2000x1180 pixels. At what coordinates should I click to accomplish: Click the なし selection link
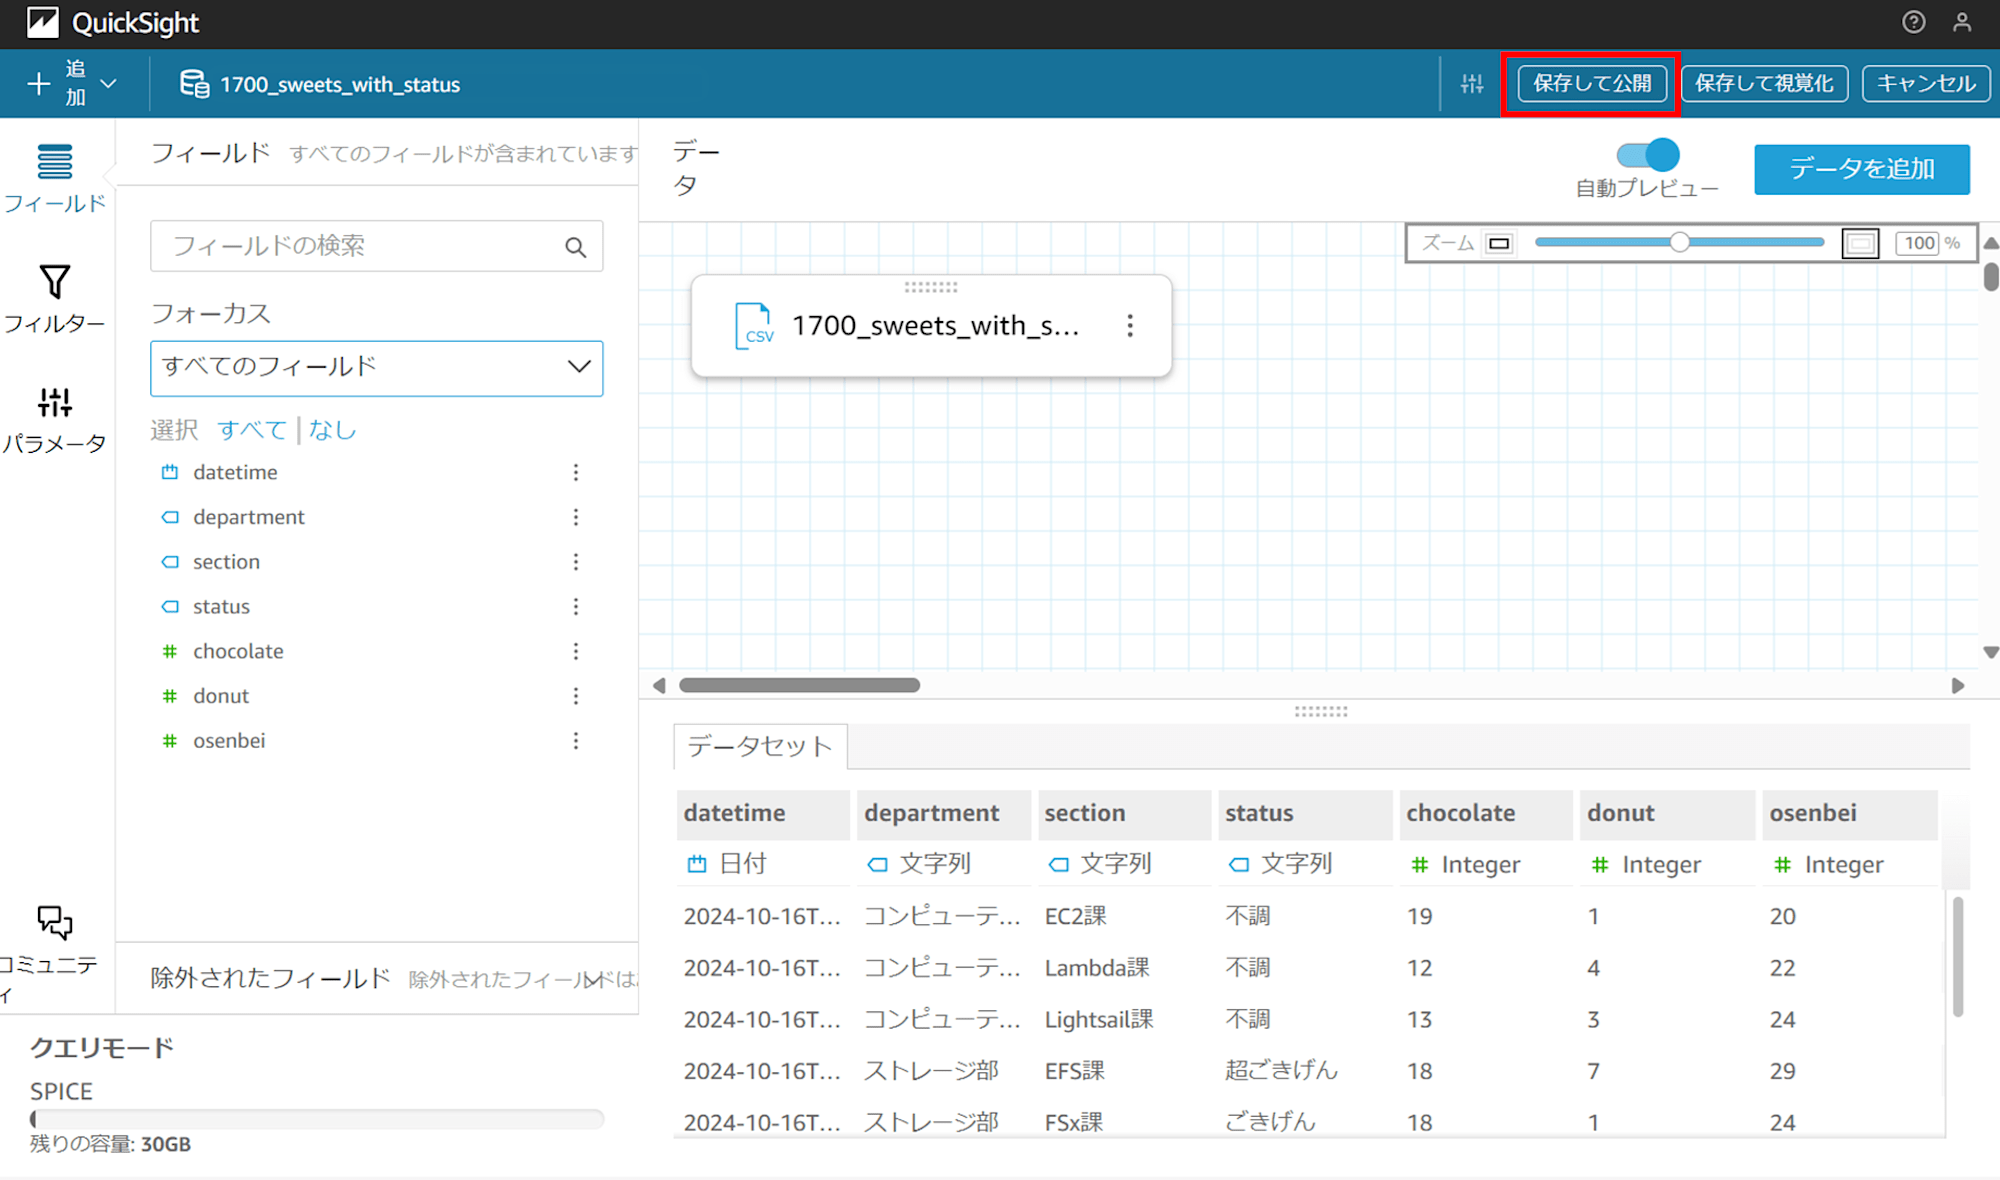[332, 430]
